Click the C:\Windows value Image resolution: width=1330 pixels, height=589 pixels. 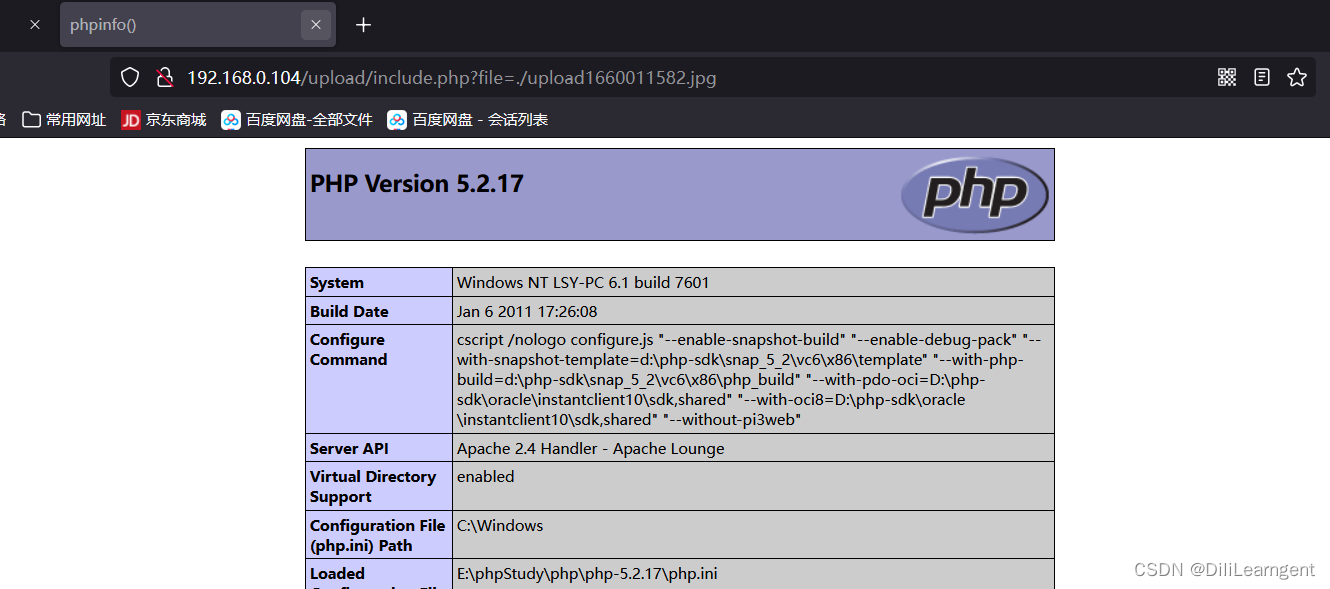pyautogui.click(x=500, y=525)
